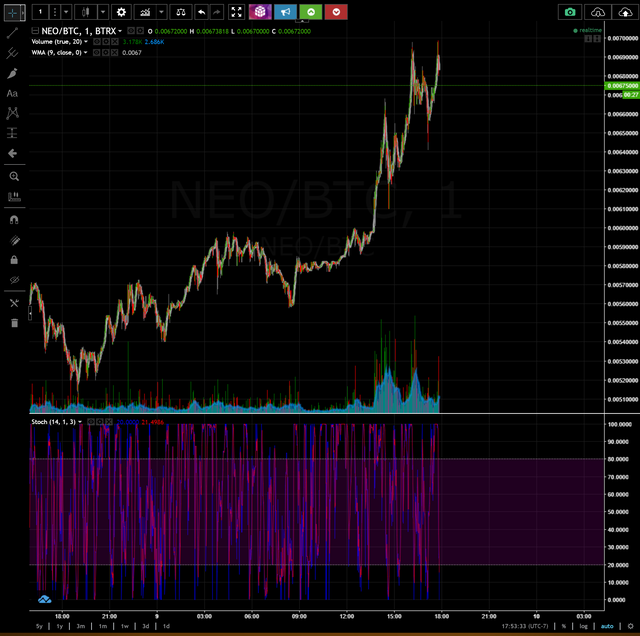Open Volume indicator settings icon
The height and width of the screenshot is (636, 640).
[x=106, y=42]
